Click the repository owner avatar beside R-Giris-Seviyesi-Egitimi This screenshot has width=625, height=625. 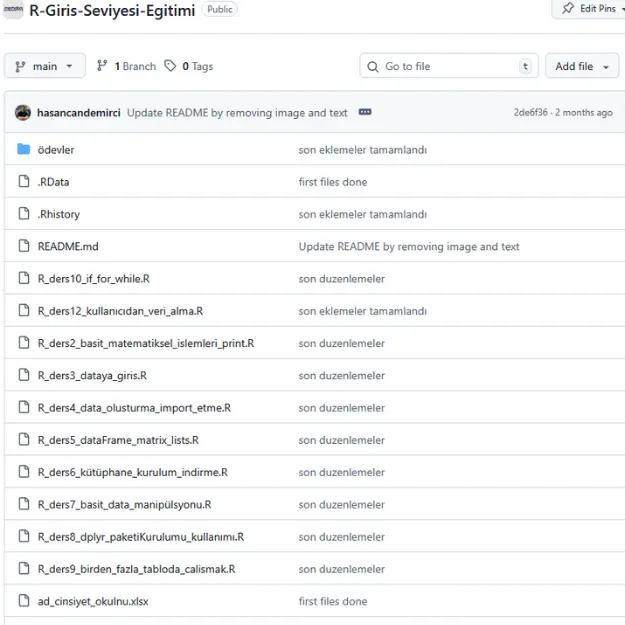pos(13,9)
